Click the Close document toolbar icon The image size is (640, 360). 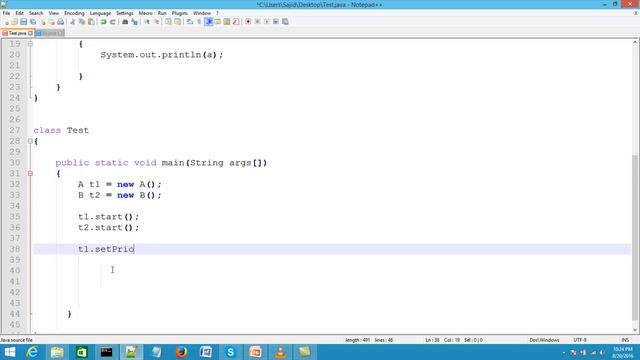pos(43,22)
